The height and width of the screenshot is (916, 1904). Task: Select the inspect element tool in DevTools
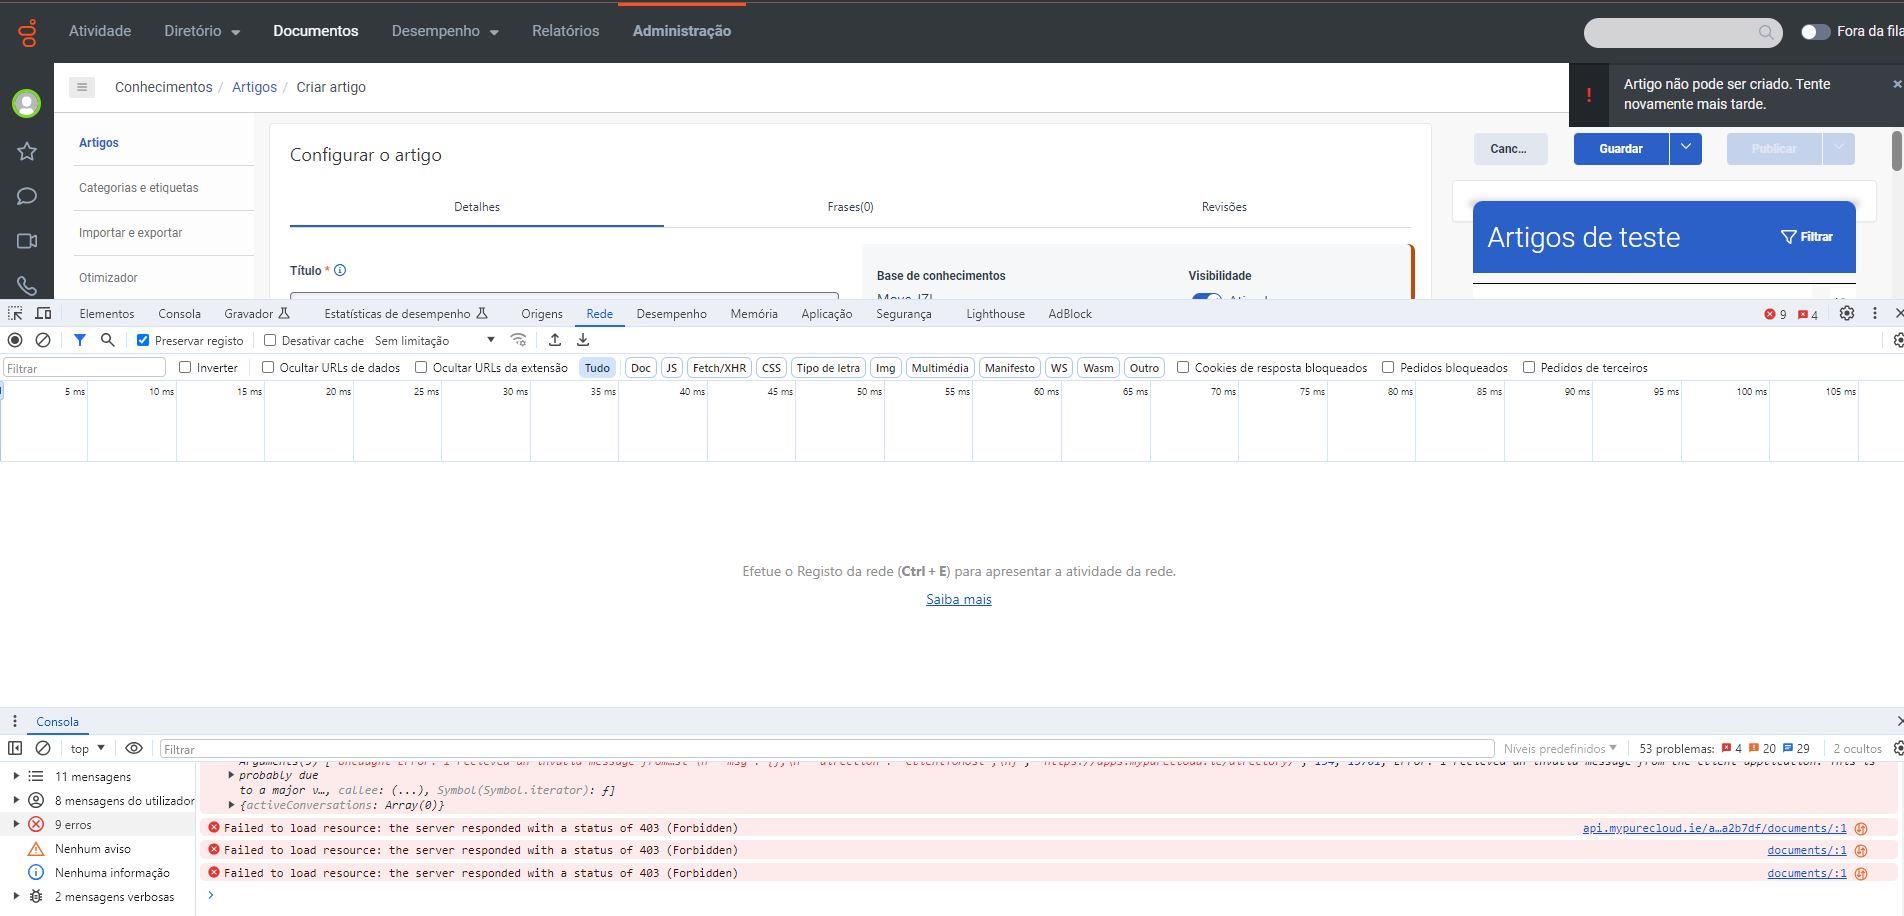(x=15, y=313)
